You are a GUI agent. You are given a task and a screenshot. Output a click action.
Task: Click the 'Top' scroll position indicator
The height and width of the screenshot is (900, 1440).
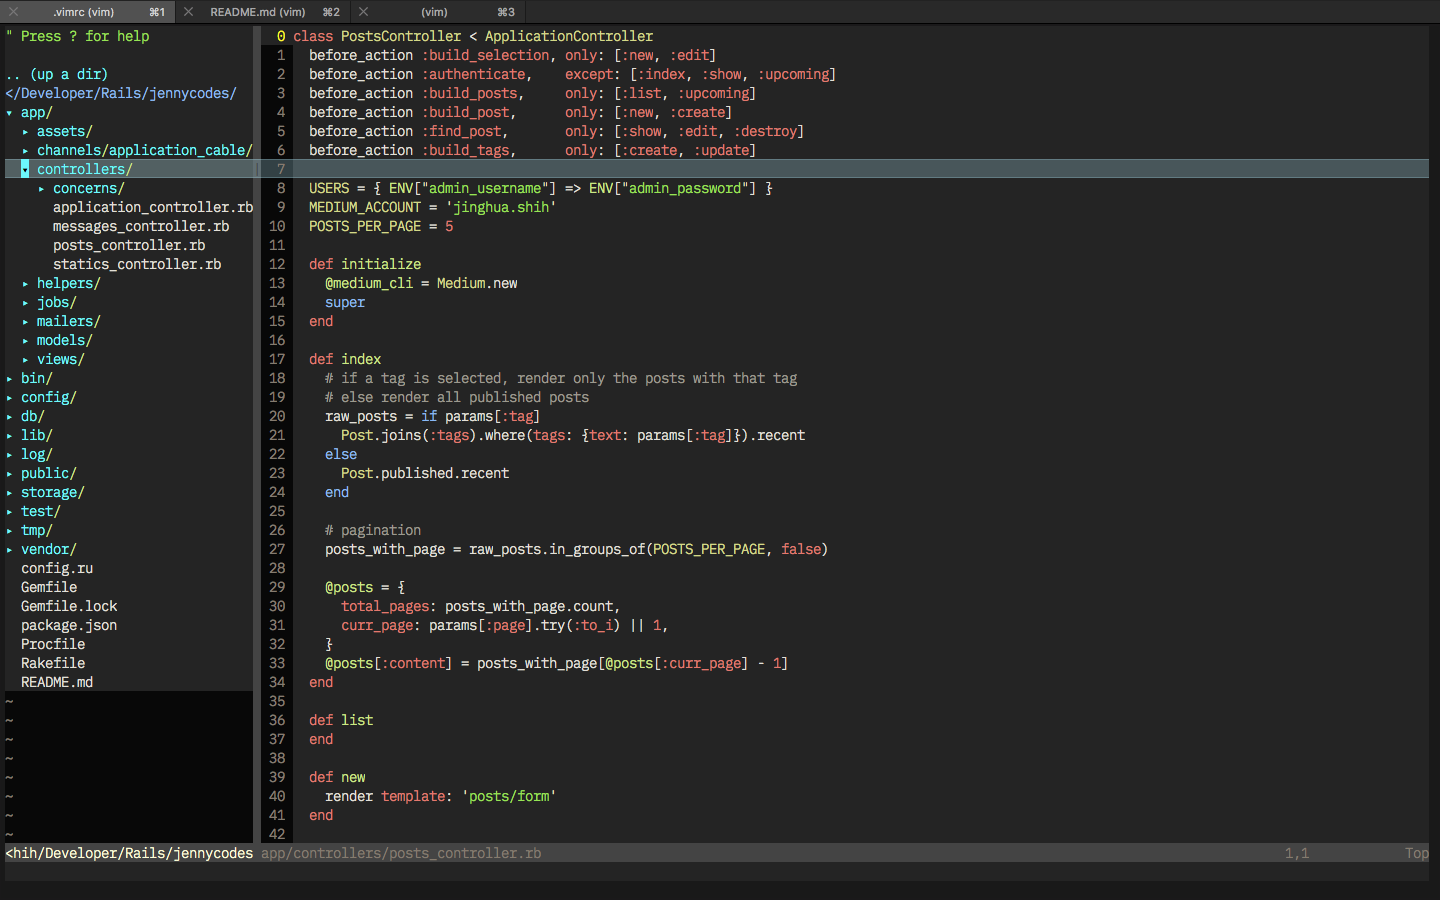tap(1417, 854)
